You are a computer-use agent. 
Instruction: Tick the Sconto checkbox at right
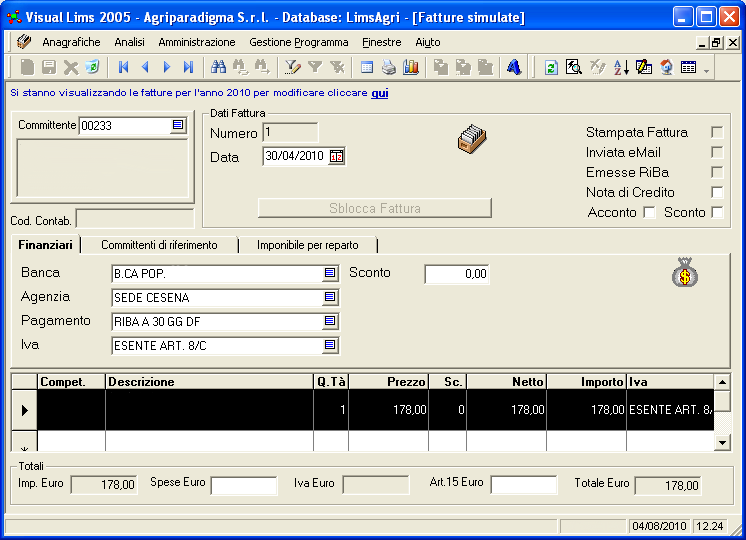[717, 212]
